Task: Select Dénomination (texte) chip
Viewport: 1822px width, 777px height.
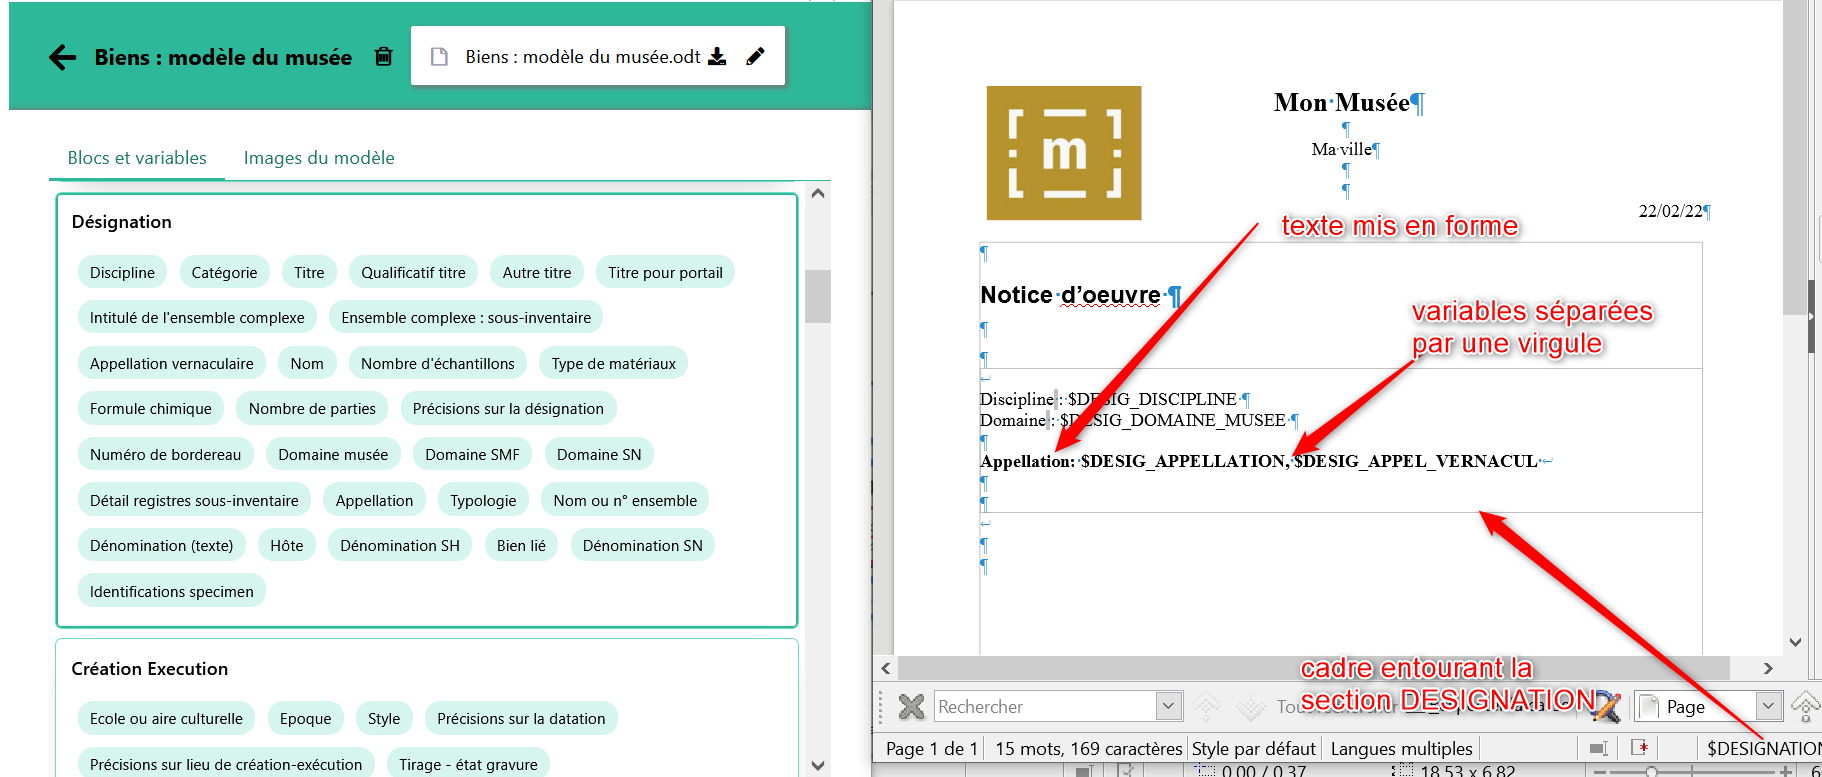Action: click(162, 545)
